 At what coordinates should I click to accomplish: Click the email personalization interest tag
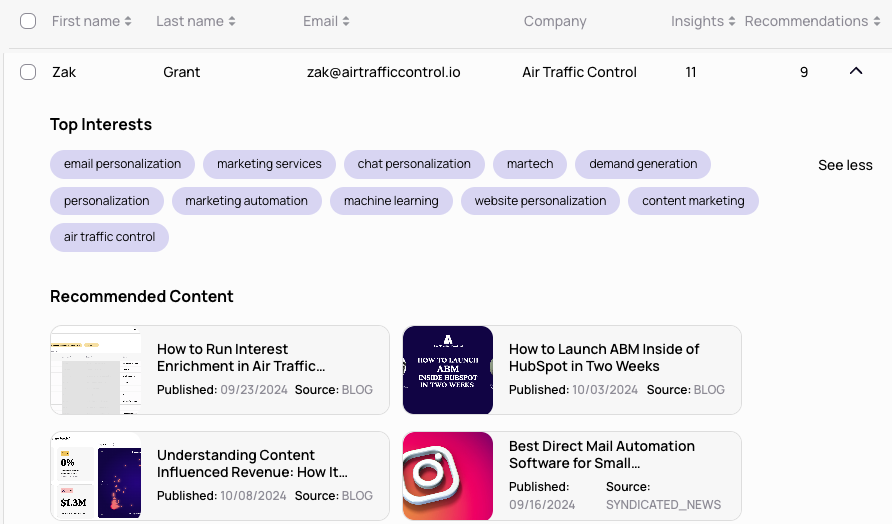[x=122, y=164]
